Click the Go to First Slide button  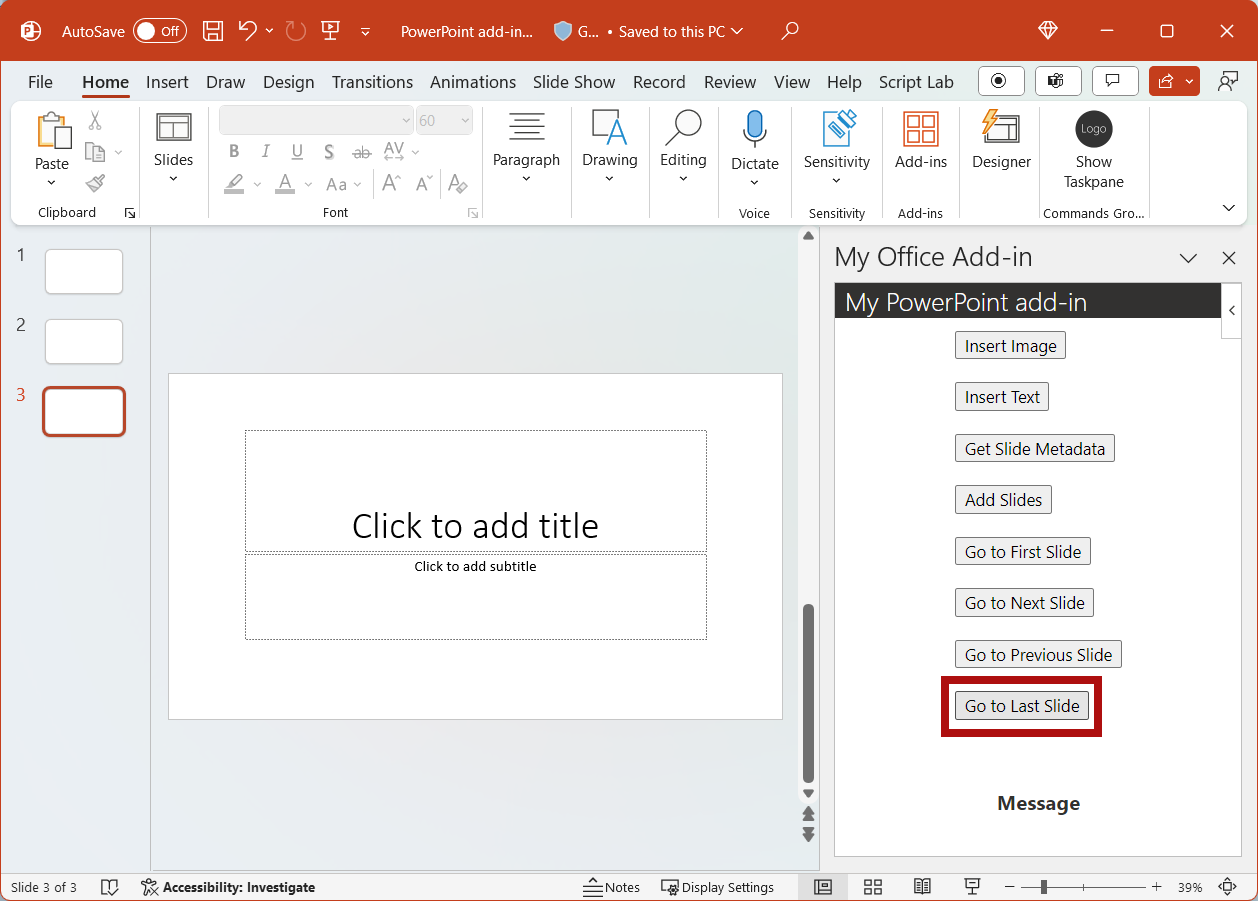[x=1023, y=552]
